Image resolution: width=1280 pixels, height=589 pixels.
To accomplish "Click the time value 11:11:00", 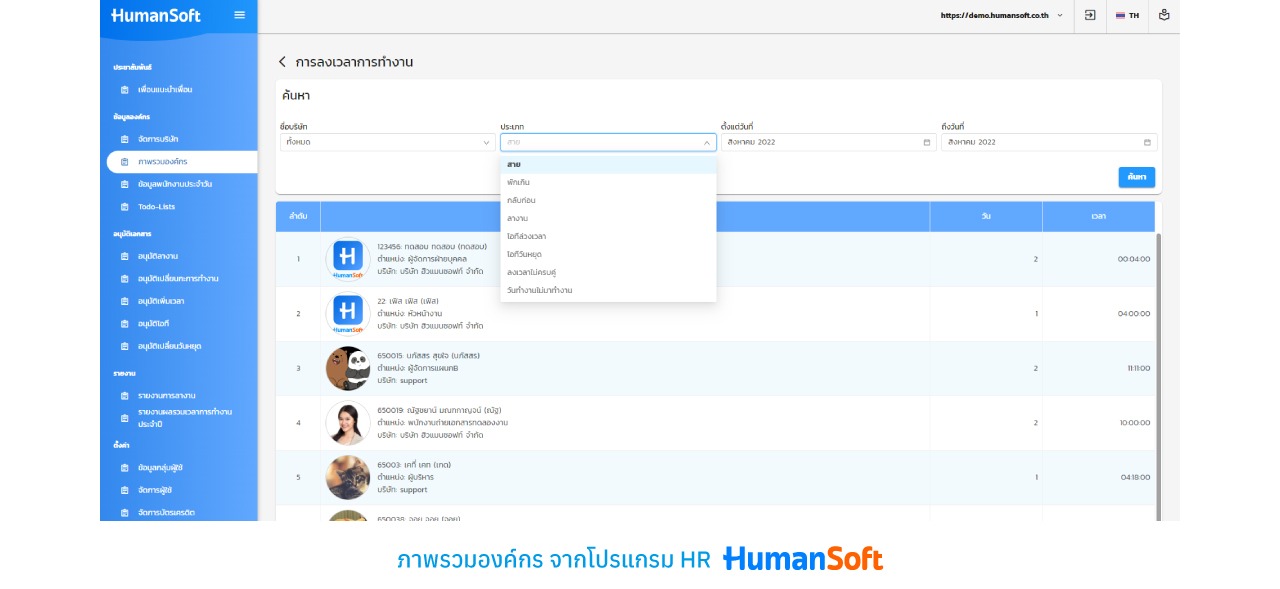I will coord(1139,368).
